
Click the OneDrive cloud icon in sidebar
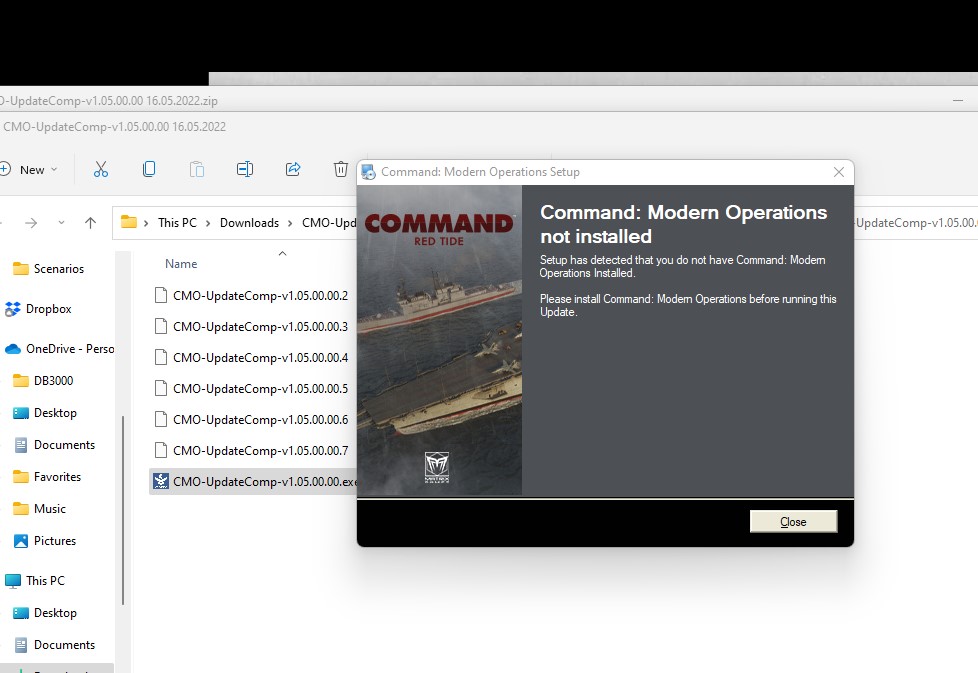(x=13, y=349)
